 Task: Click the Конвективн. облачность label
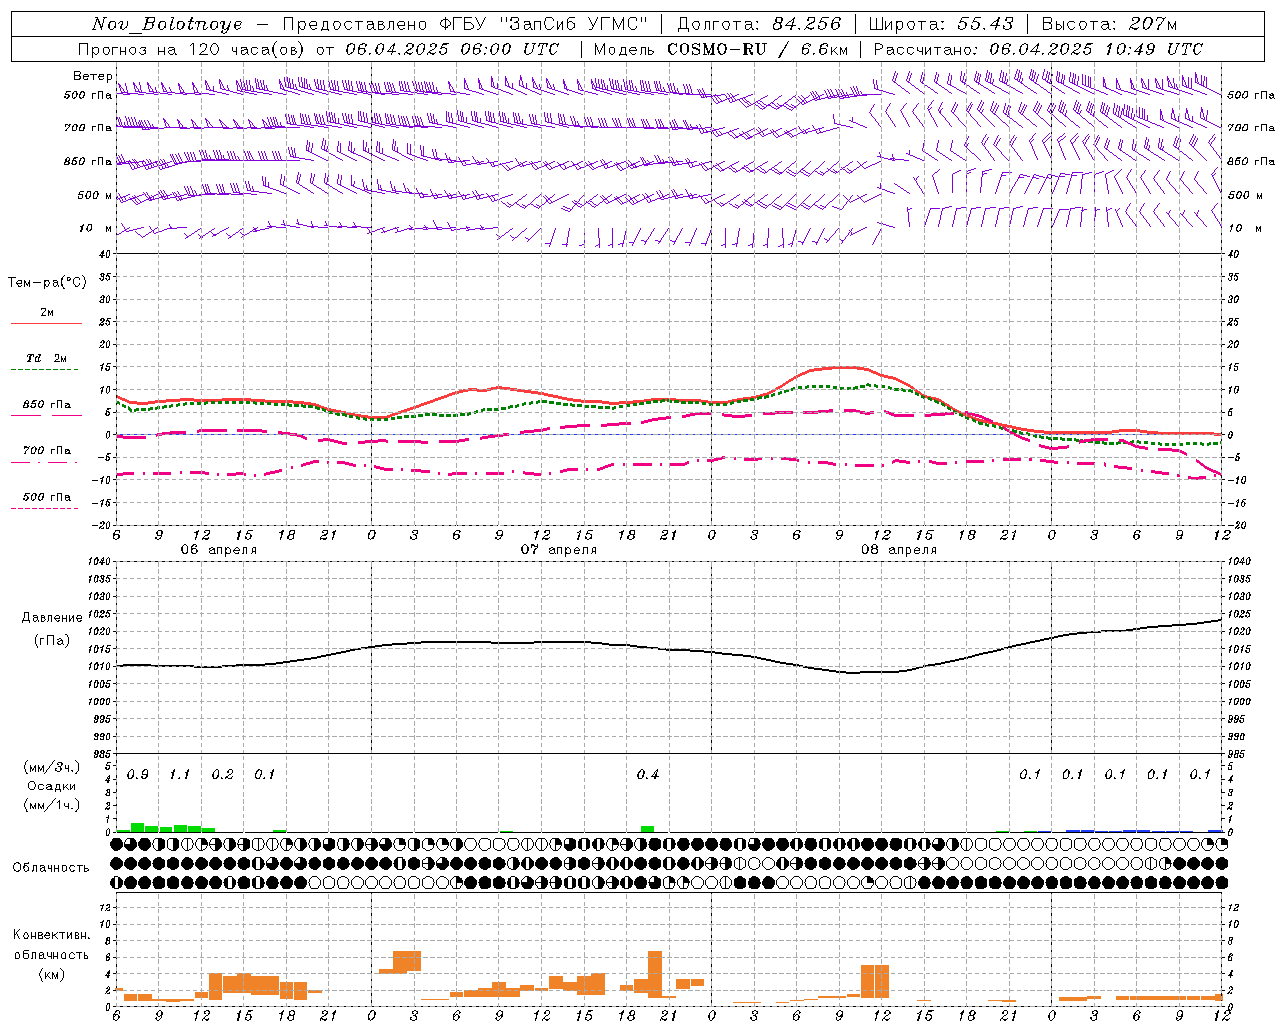tap(51, 945)
